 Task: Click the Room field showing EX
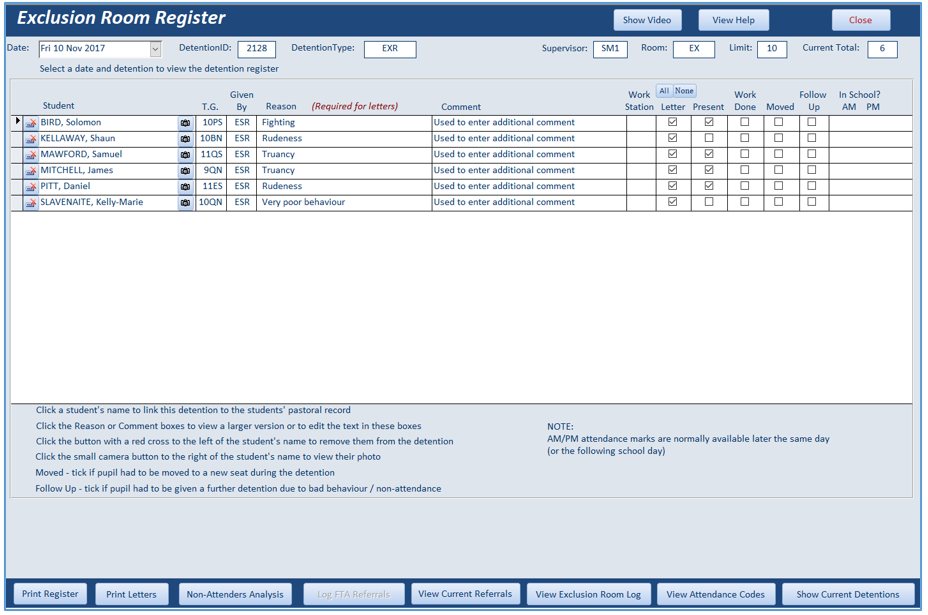pos(694,49)
